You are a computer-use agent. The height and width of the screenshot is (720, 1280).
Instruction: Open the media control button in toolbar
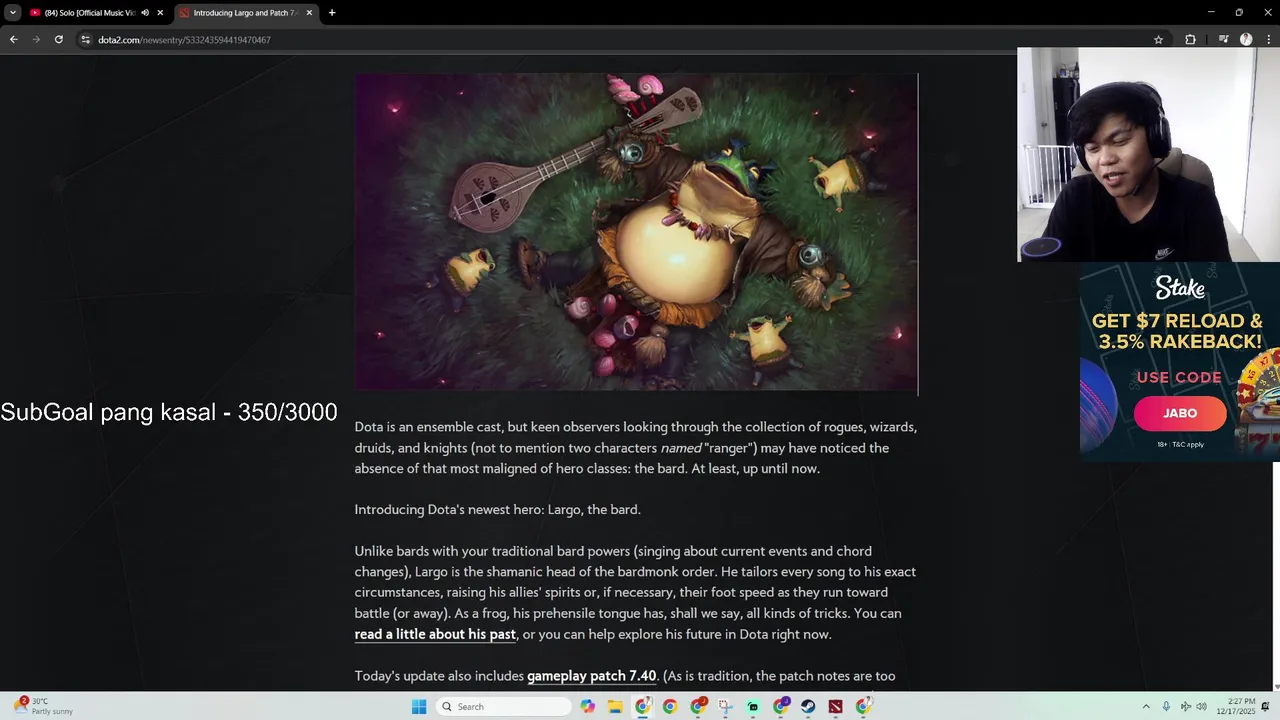tap(1223, 40)
